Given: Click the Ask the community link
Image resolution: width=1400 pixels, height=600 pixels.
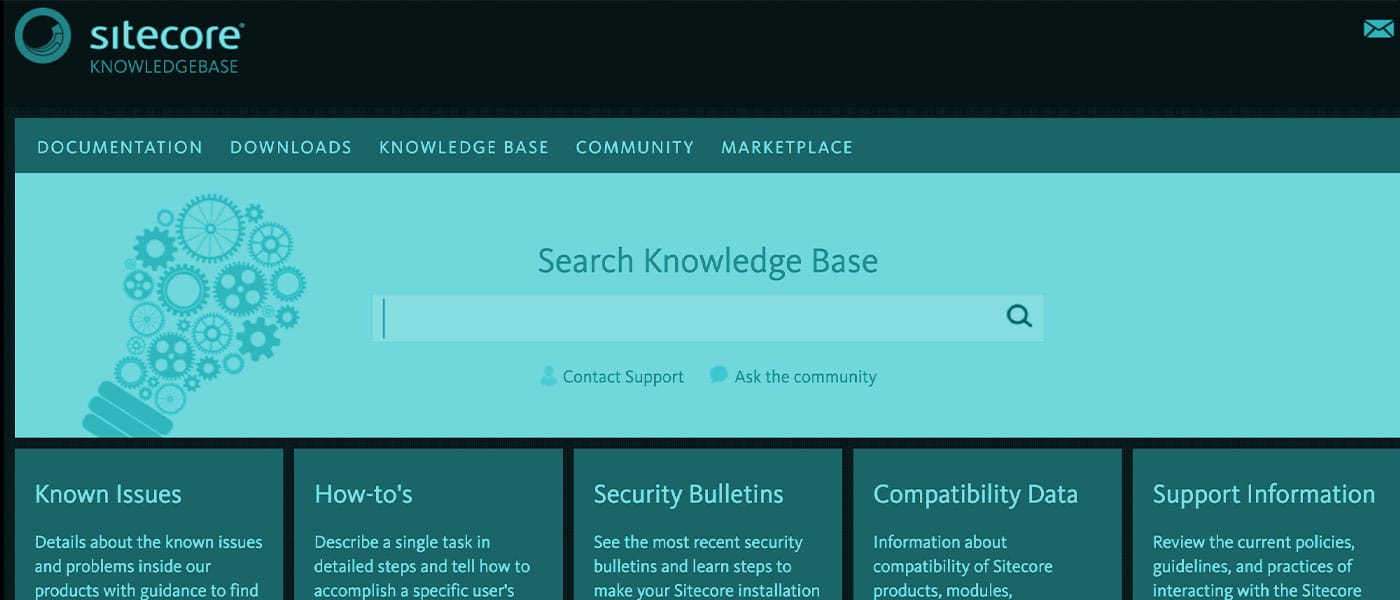Looking at the screenshot, I should (805, 376).
